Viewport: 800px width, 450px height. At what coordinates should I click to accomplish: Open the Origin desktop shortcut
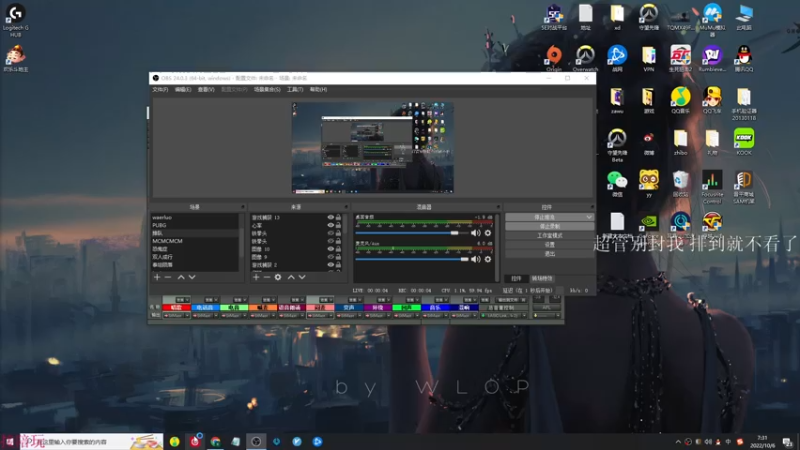point(554,57)
